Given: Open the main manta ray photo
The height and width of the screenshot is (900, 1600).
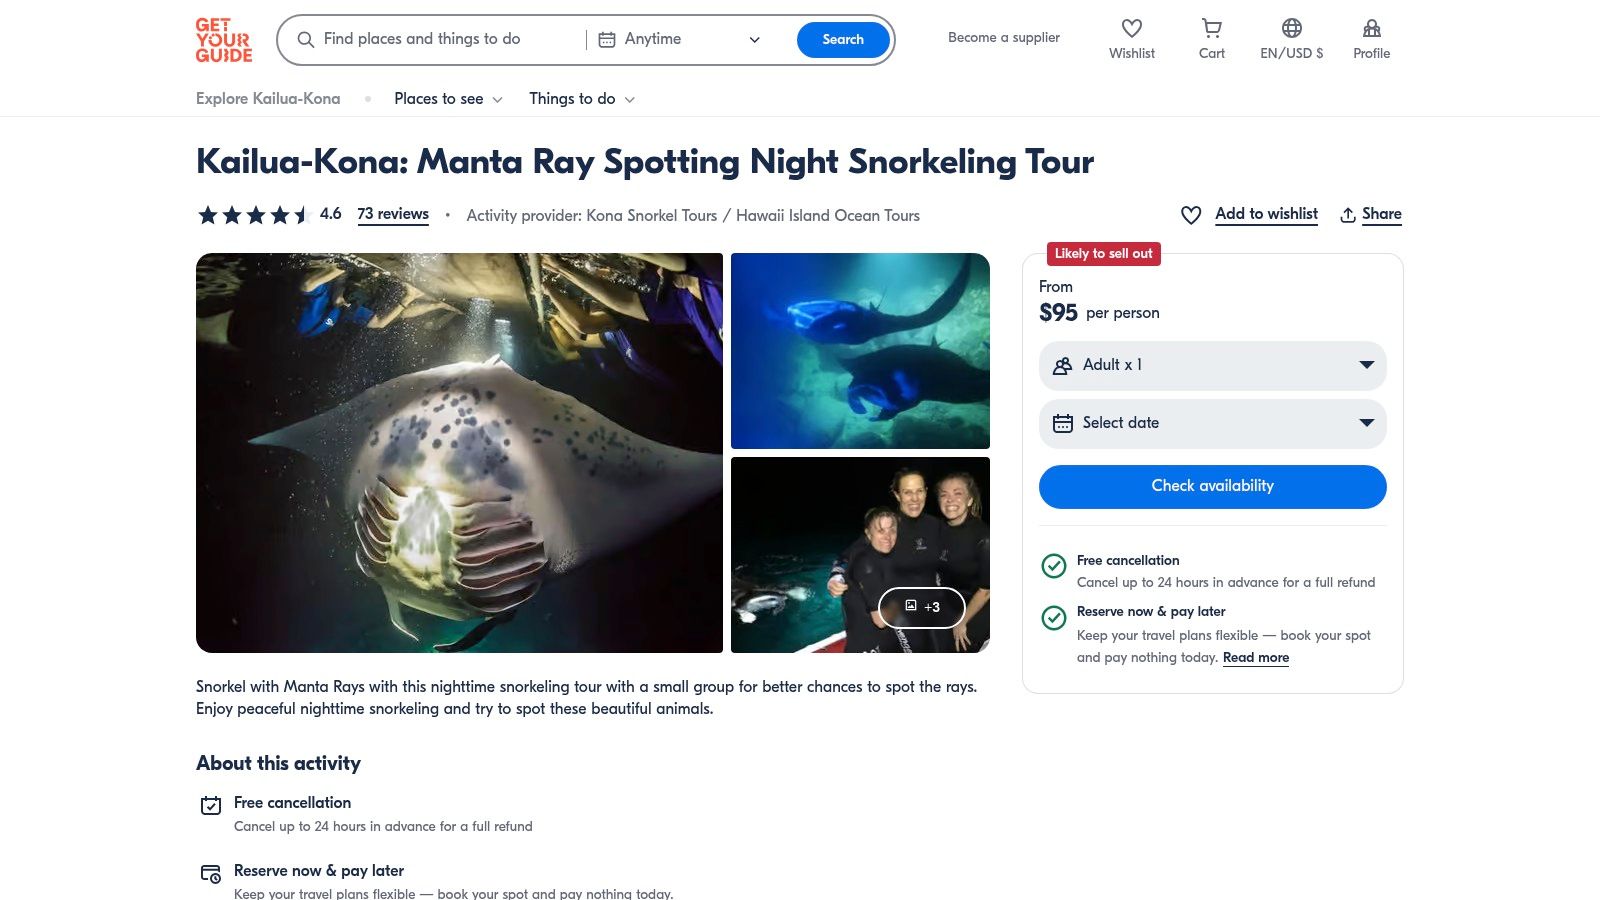Looking at the screenshot, I should tap(459, 453).
